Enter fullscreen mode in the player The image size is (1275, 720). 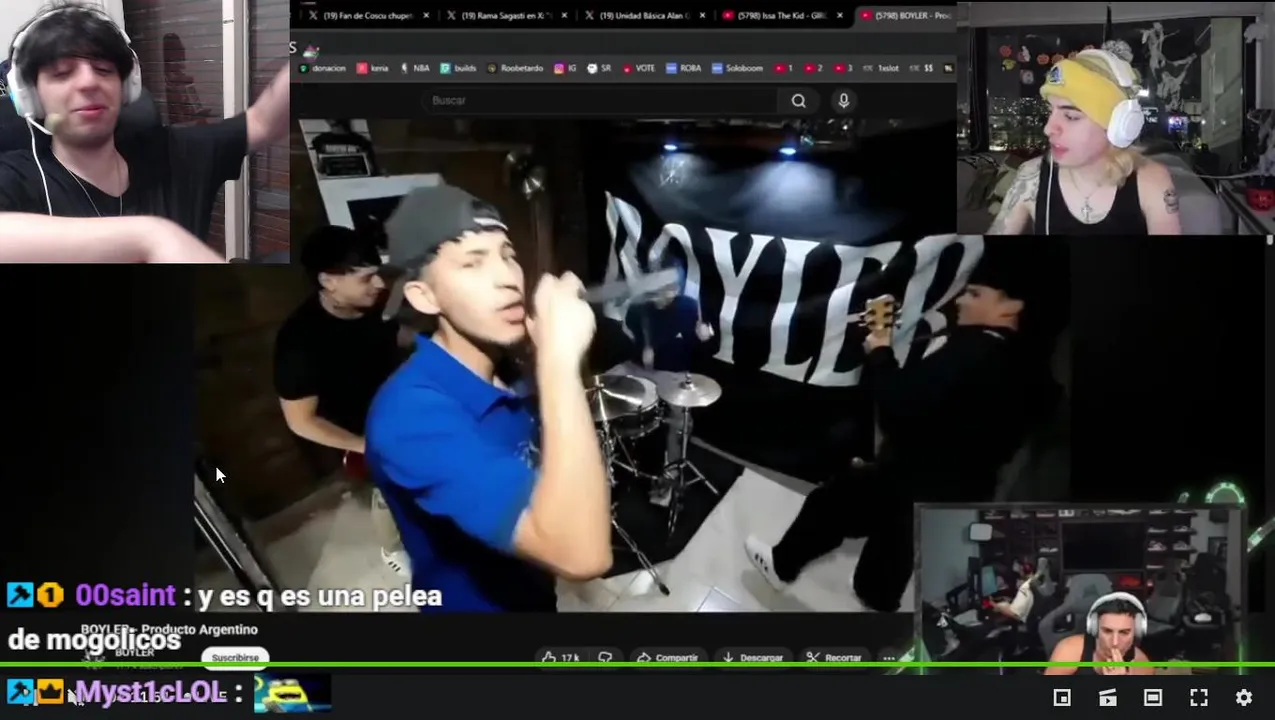coord(1199,698)
